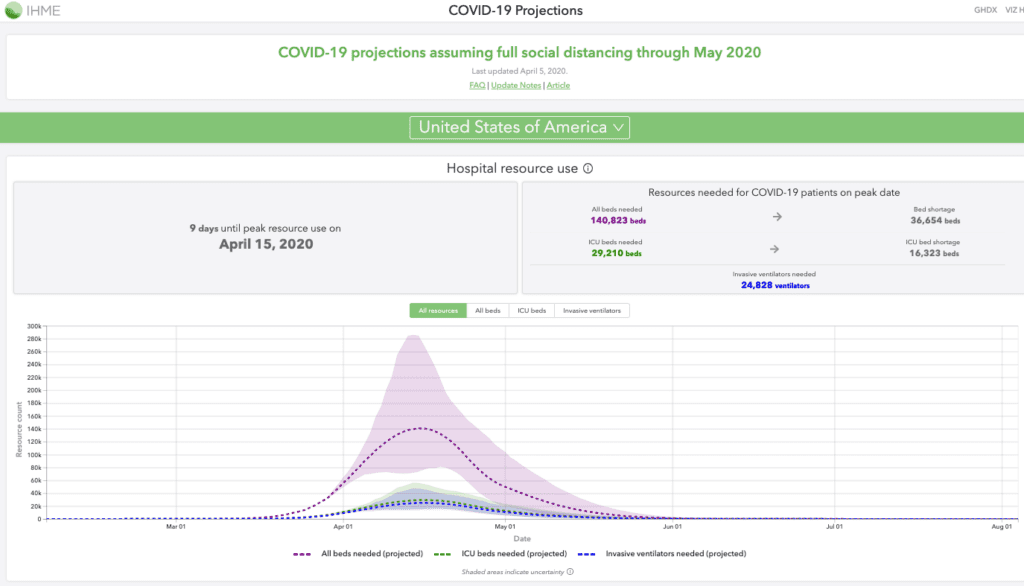Click the chevron in the location selector
Image resolution: width=1024 pixels, height=586 pixels.
619,127
